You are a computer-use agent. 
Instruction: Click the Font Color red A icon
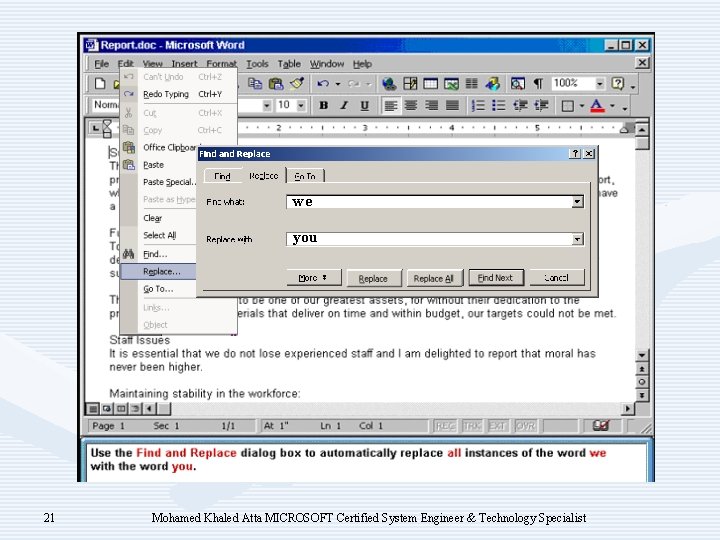coord(597,106)
